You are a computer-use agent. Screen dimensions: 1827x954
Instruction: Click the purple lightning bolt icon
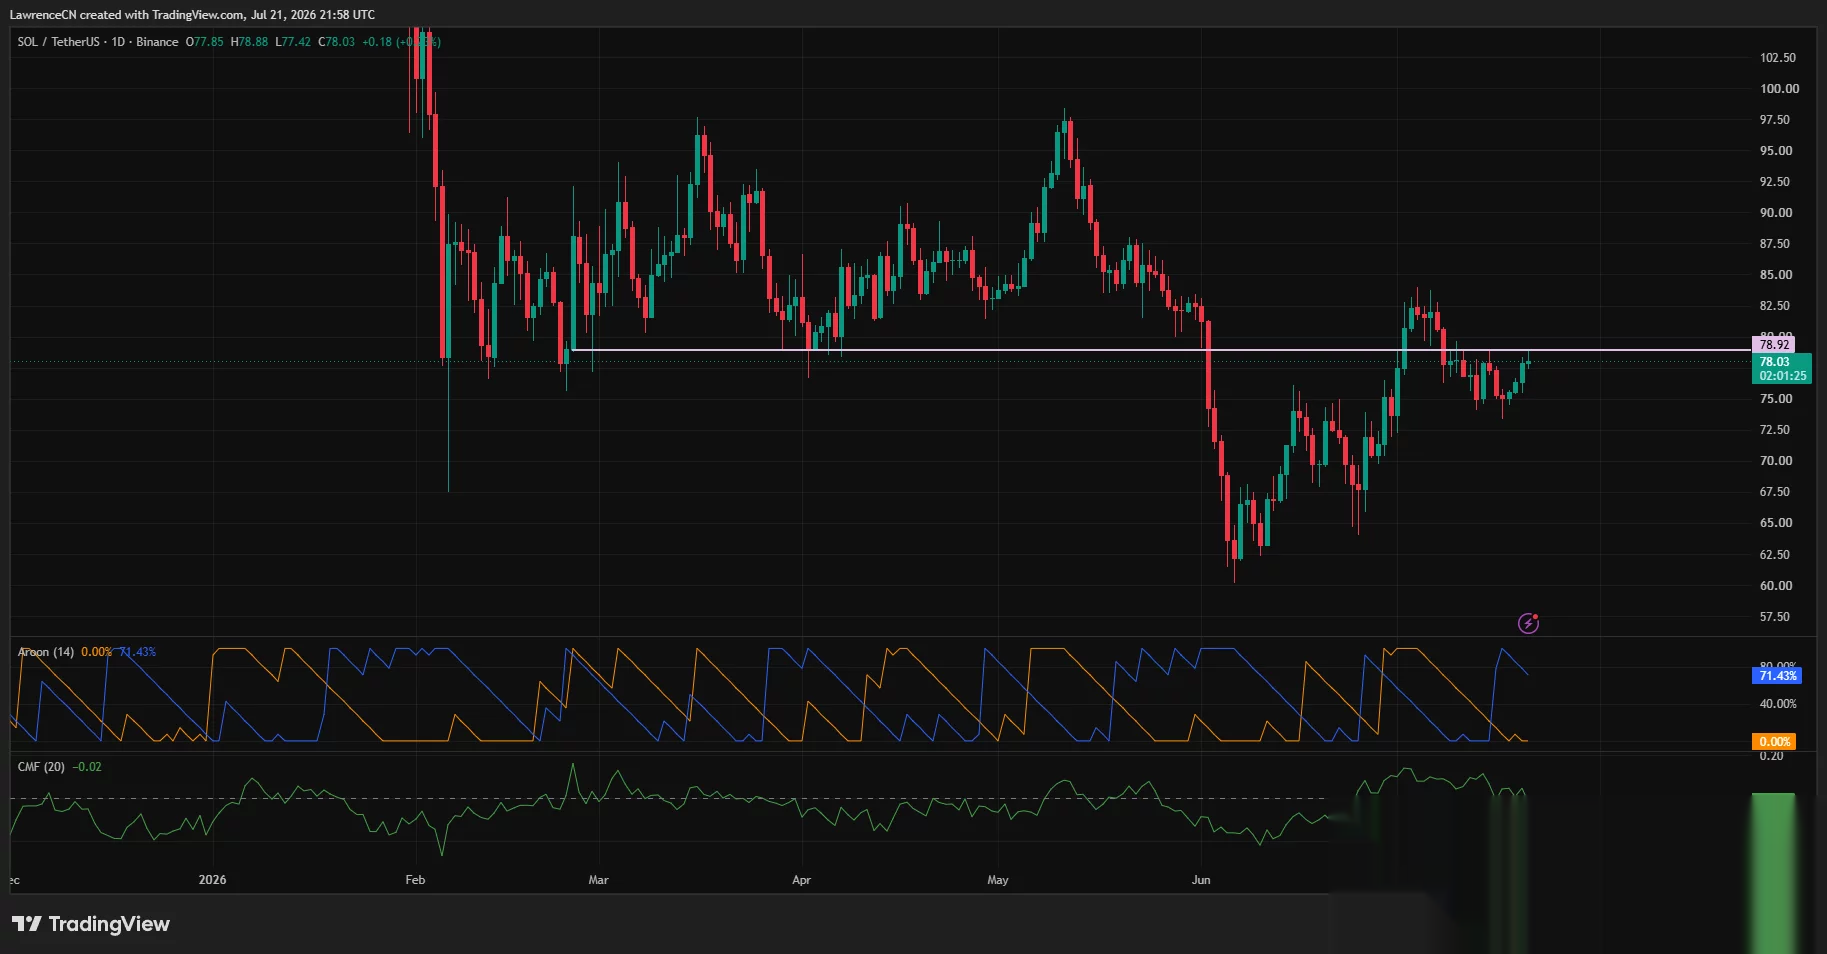1528,624
